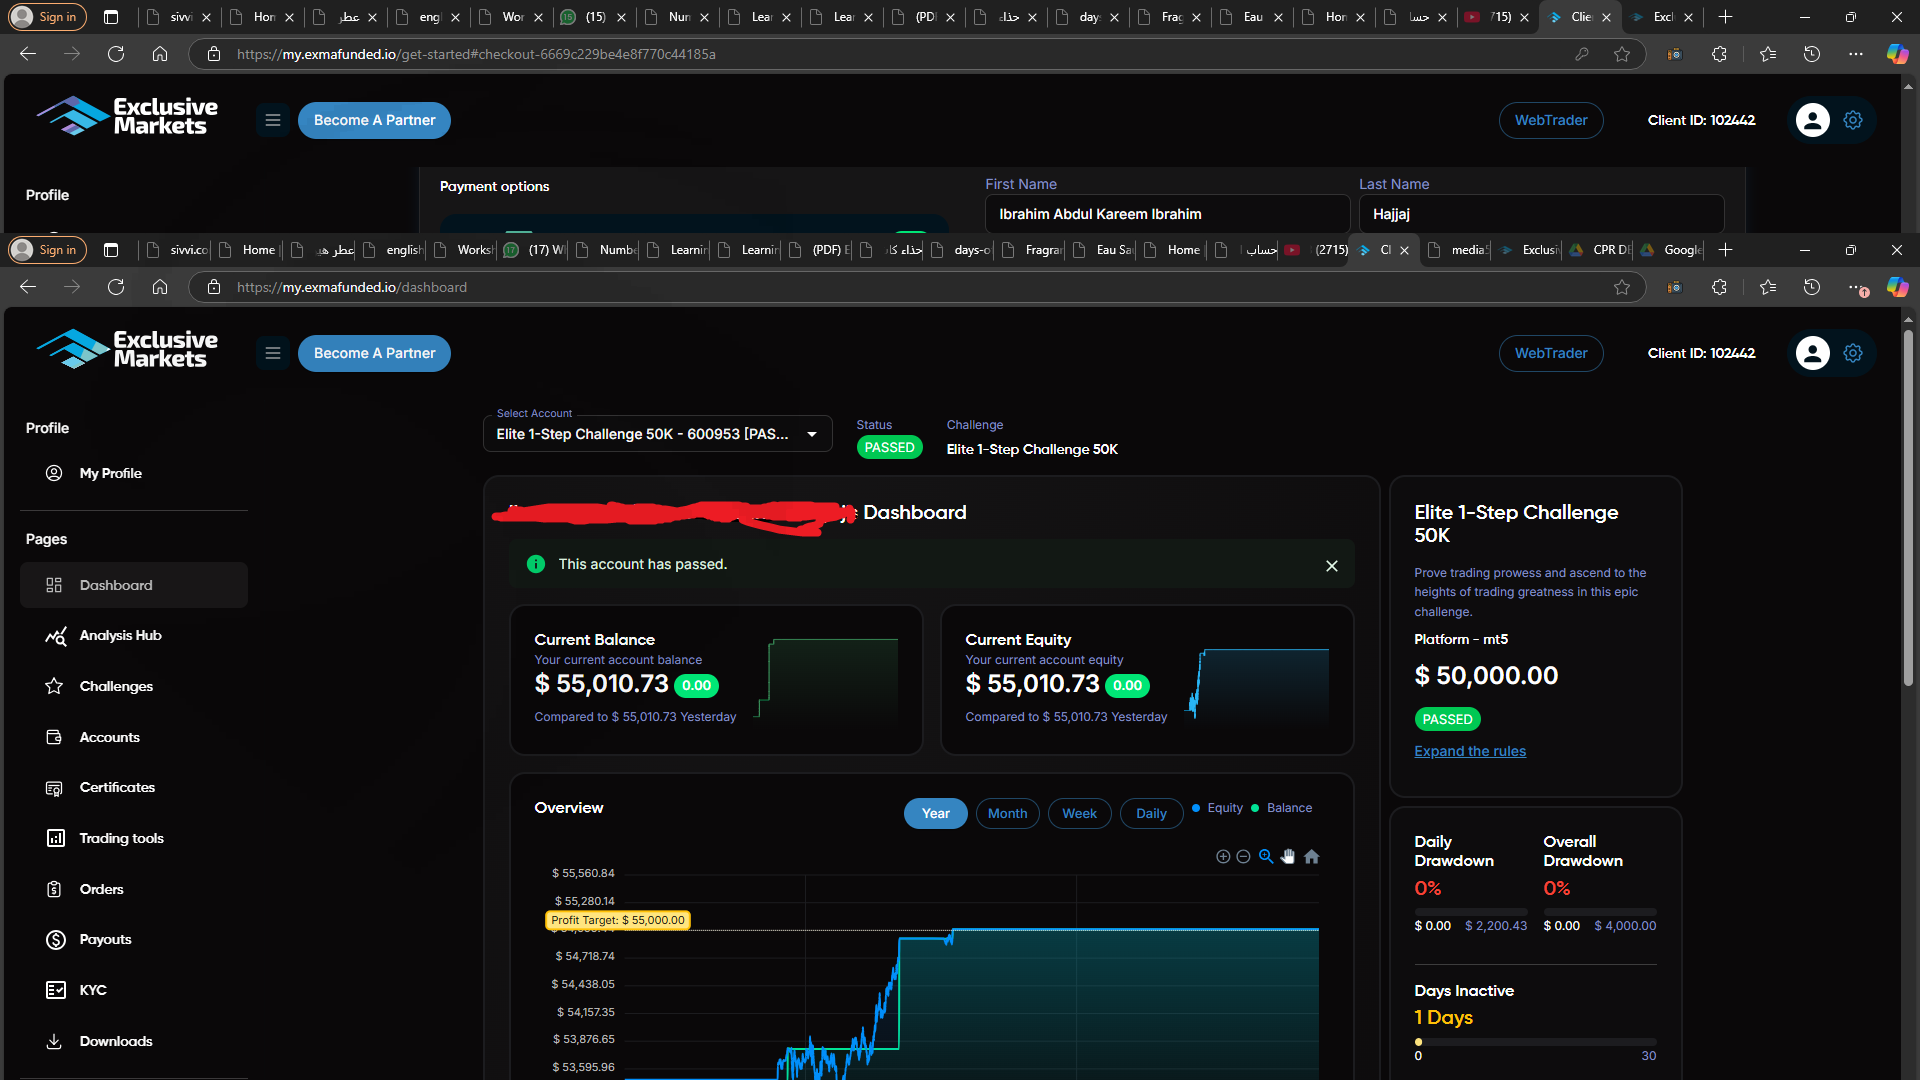Image resolution: width=1920 pixels, height=1080 pixels.
Task: Open settings gear in dashboard header
Action: coord(1853,353)
